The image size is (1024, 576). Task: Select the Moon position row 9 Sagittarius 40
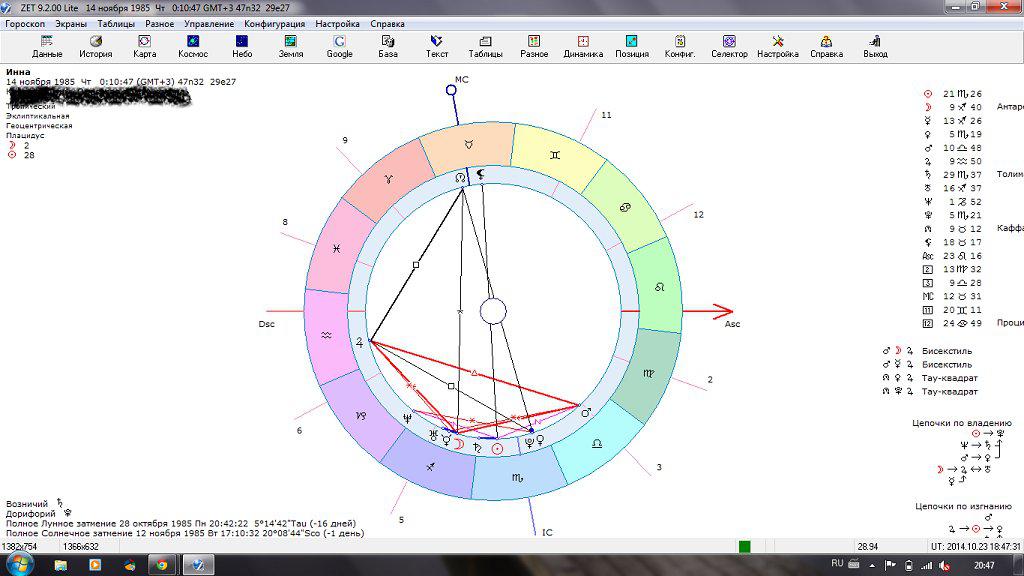click(x=953, y=107)
